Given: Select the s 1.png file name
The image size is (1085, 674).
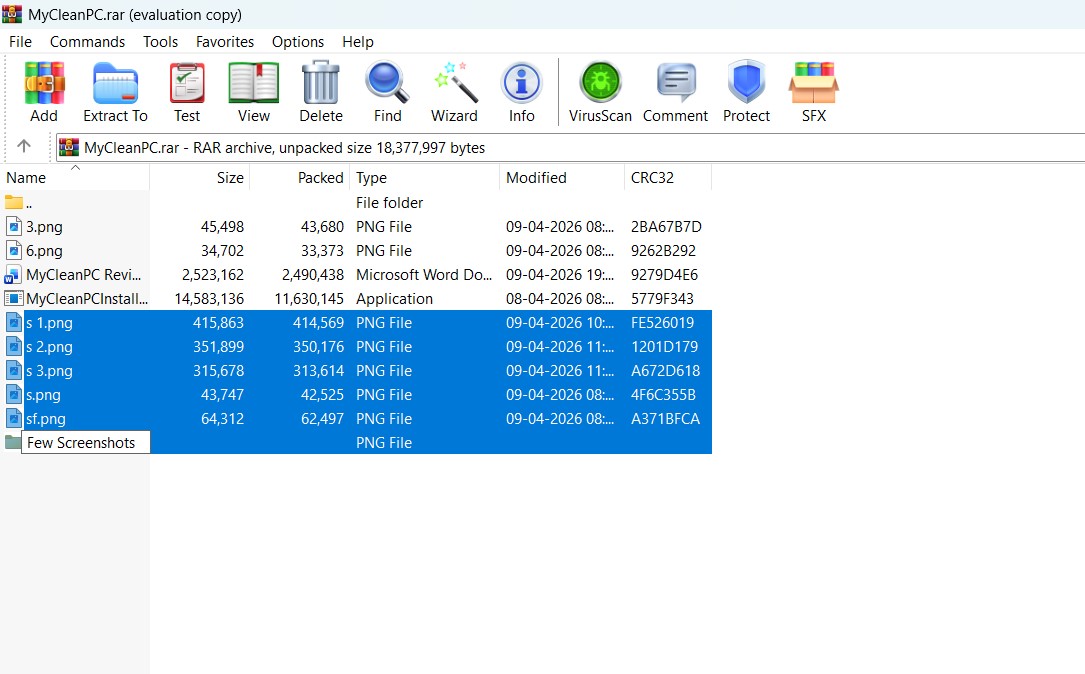Looking at the screenshot, I should (x=49, y=323).
